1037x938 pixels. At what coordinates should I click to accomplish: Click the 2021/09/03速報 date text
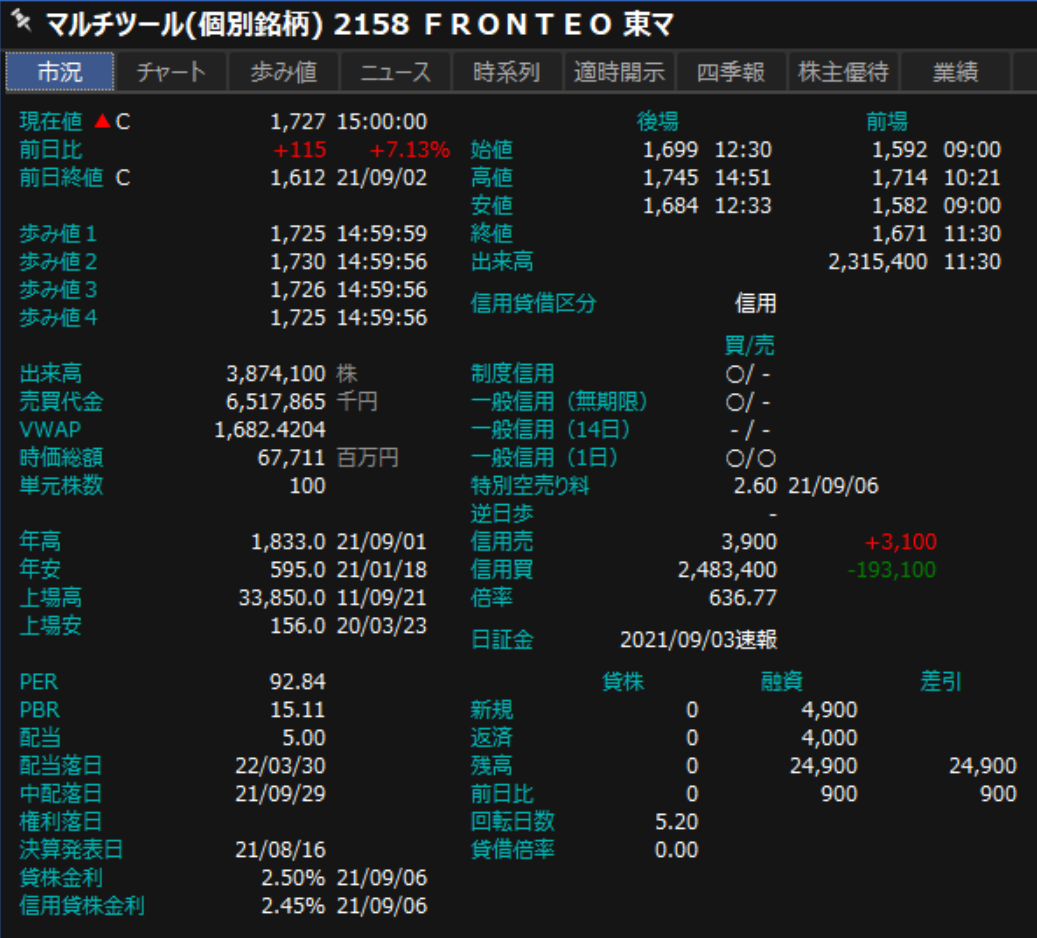(x=698, y=640)
